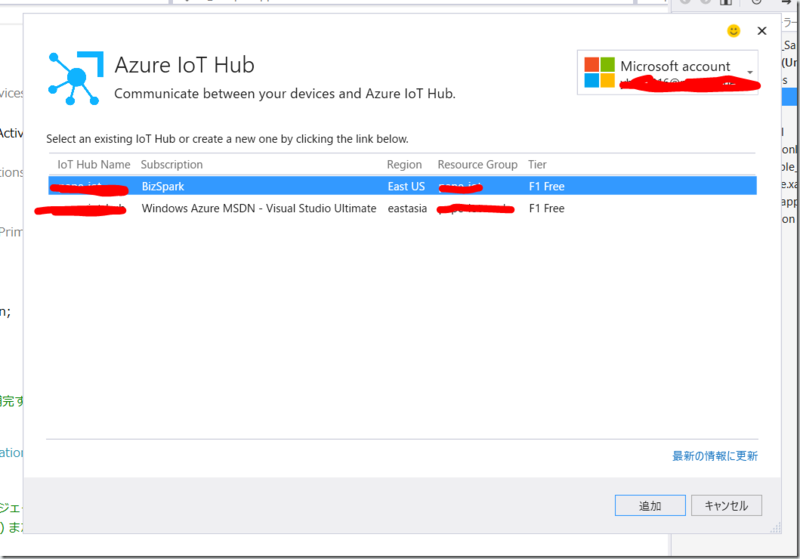
Task: Click the smiley feedback icon
Action: coord(733,31)
